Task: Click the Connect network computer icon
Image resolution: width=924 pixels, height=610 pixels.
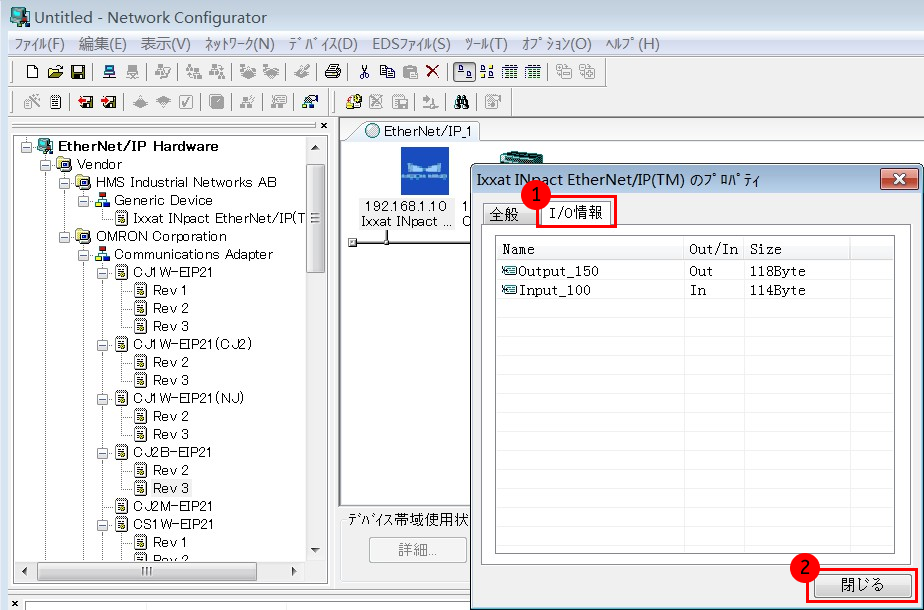Action: point(110,71)
